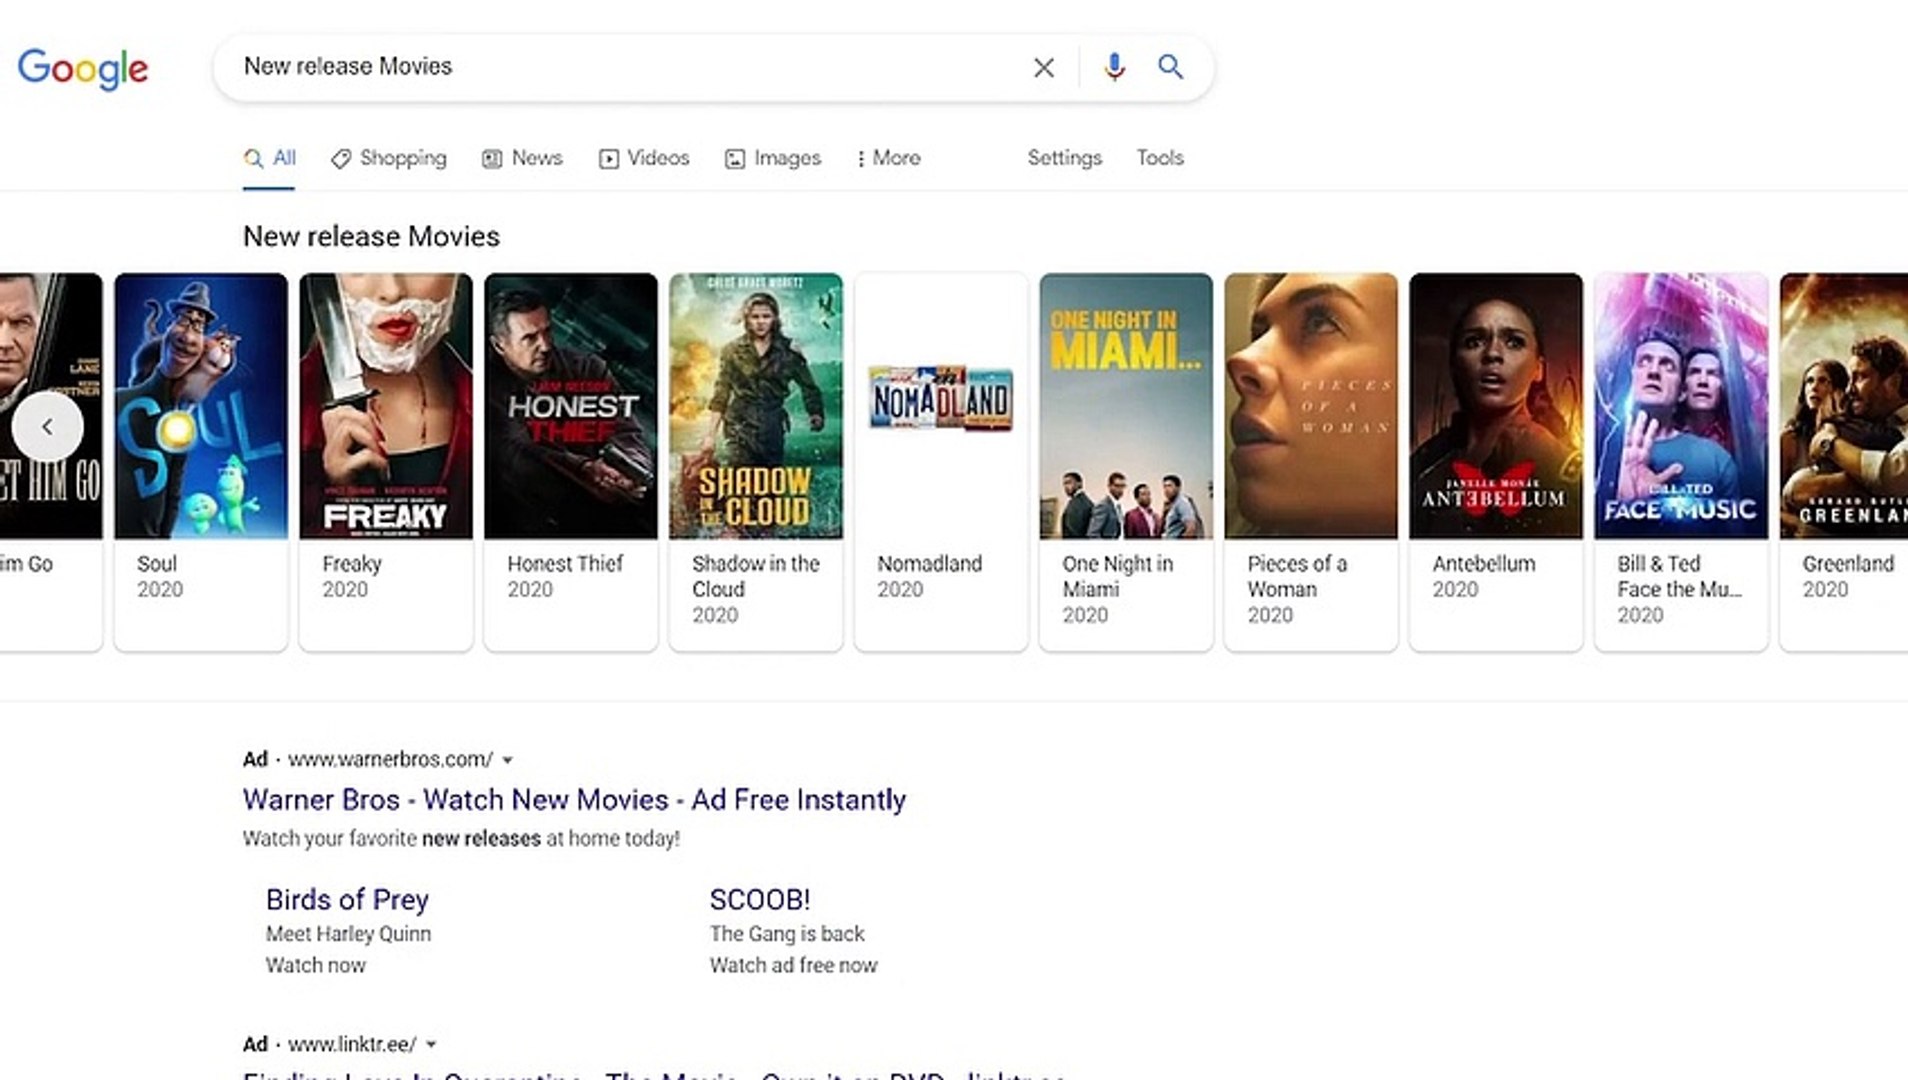
Task: Clear the search box text
Action: [x=1043, y=68]
